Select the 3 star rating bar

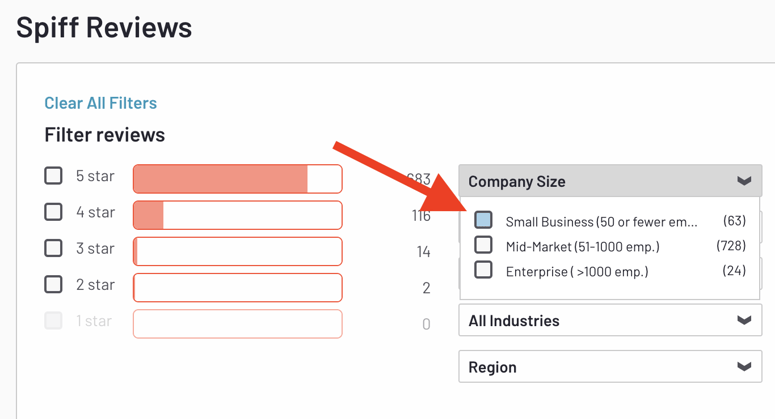tap(238, 251)
